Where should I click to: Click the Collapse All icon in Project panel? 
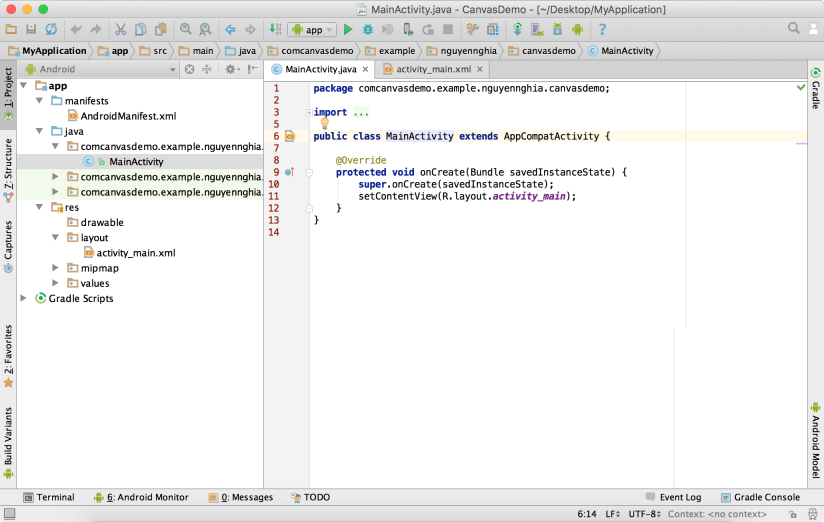click(x=207, y=69)
